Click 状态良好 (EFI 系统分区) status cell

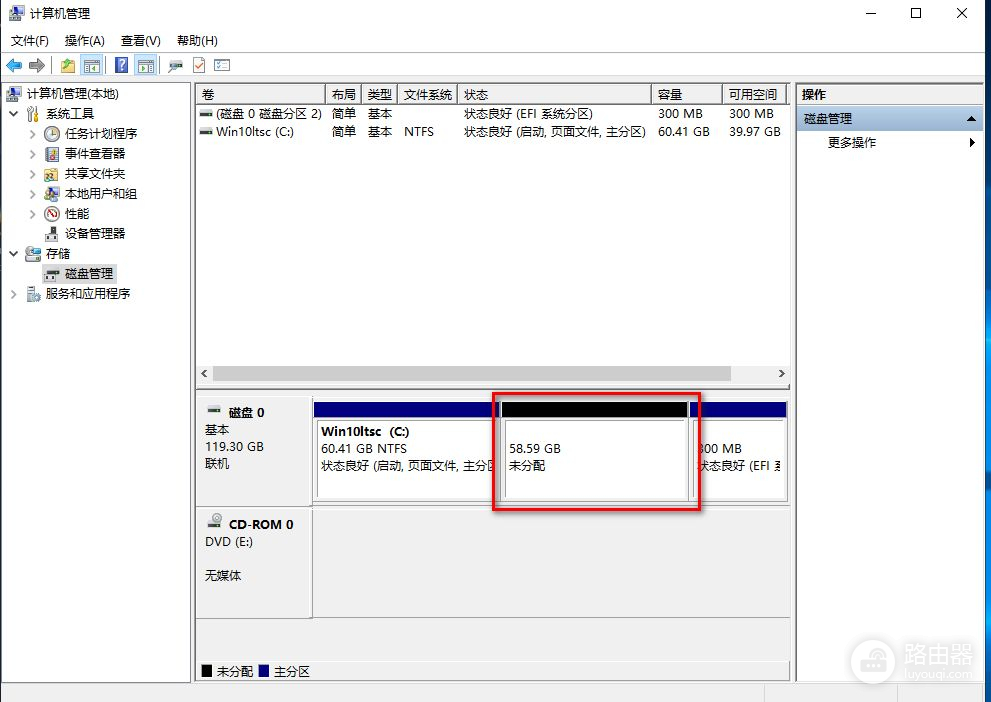click(528, 114)
